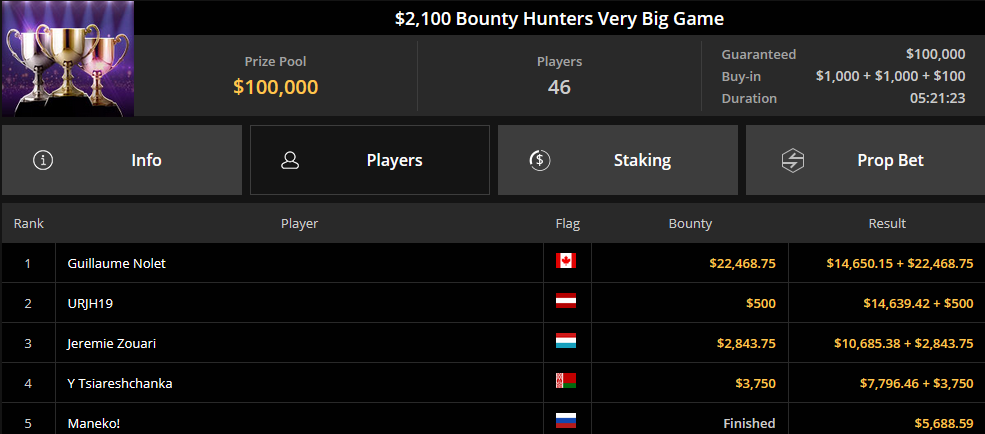The height and width of the screenshot is (434, 985).
Task: Select the URJH19 player row
Action: pyautogui.click(x=492, y=303)
